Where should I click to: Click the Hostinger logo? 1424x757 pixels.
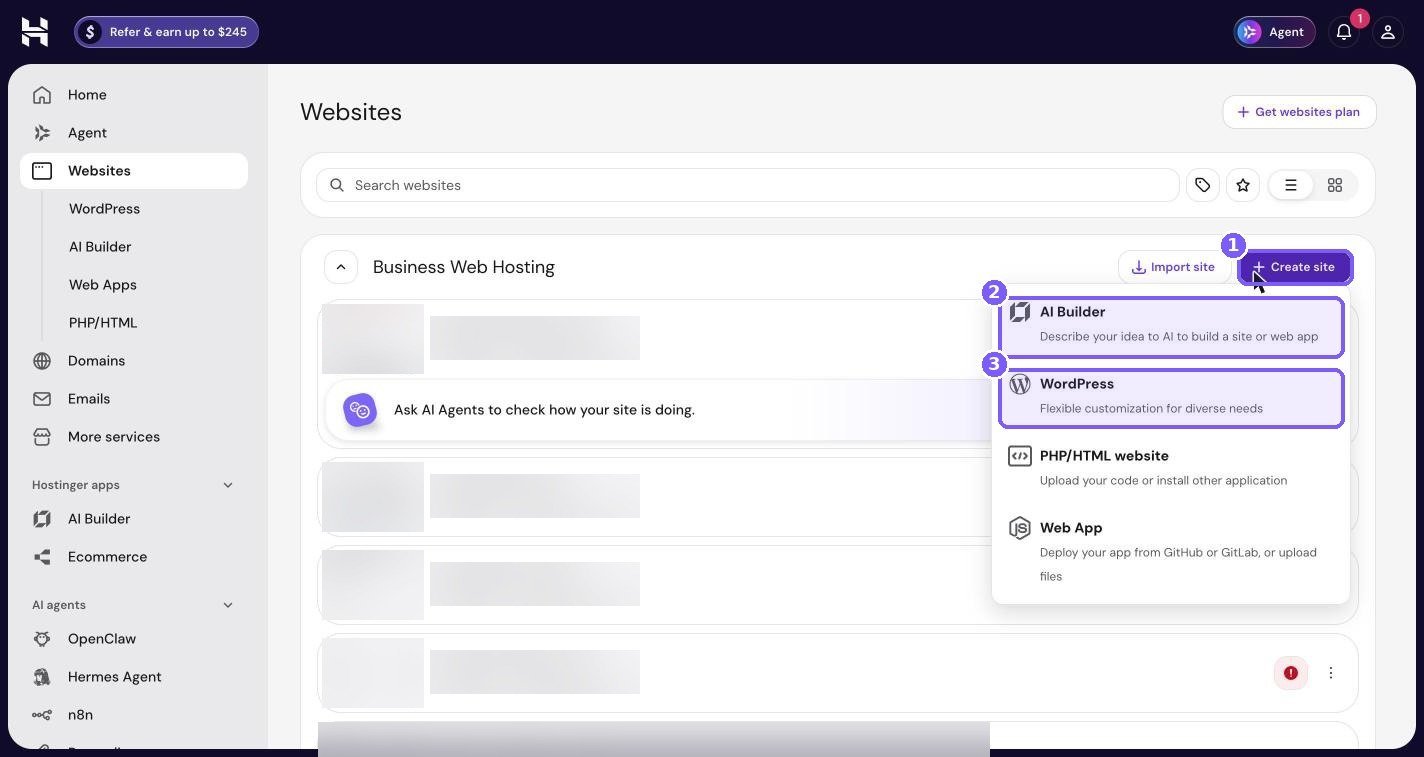35,32
